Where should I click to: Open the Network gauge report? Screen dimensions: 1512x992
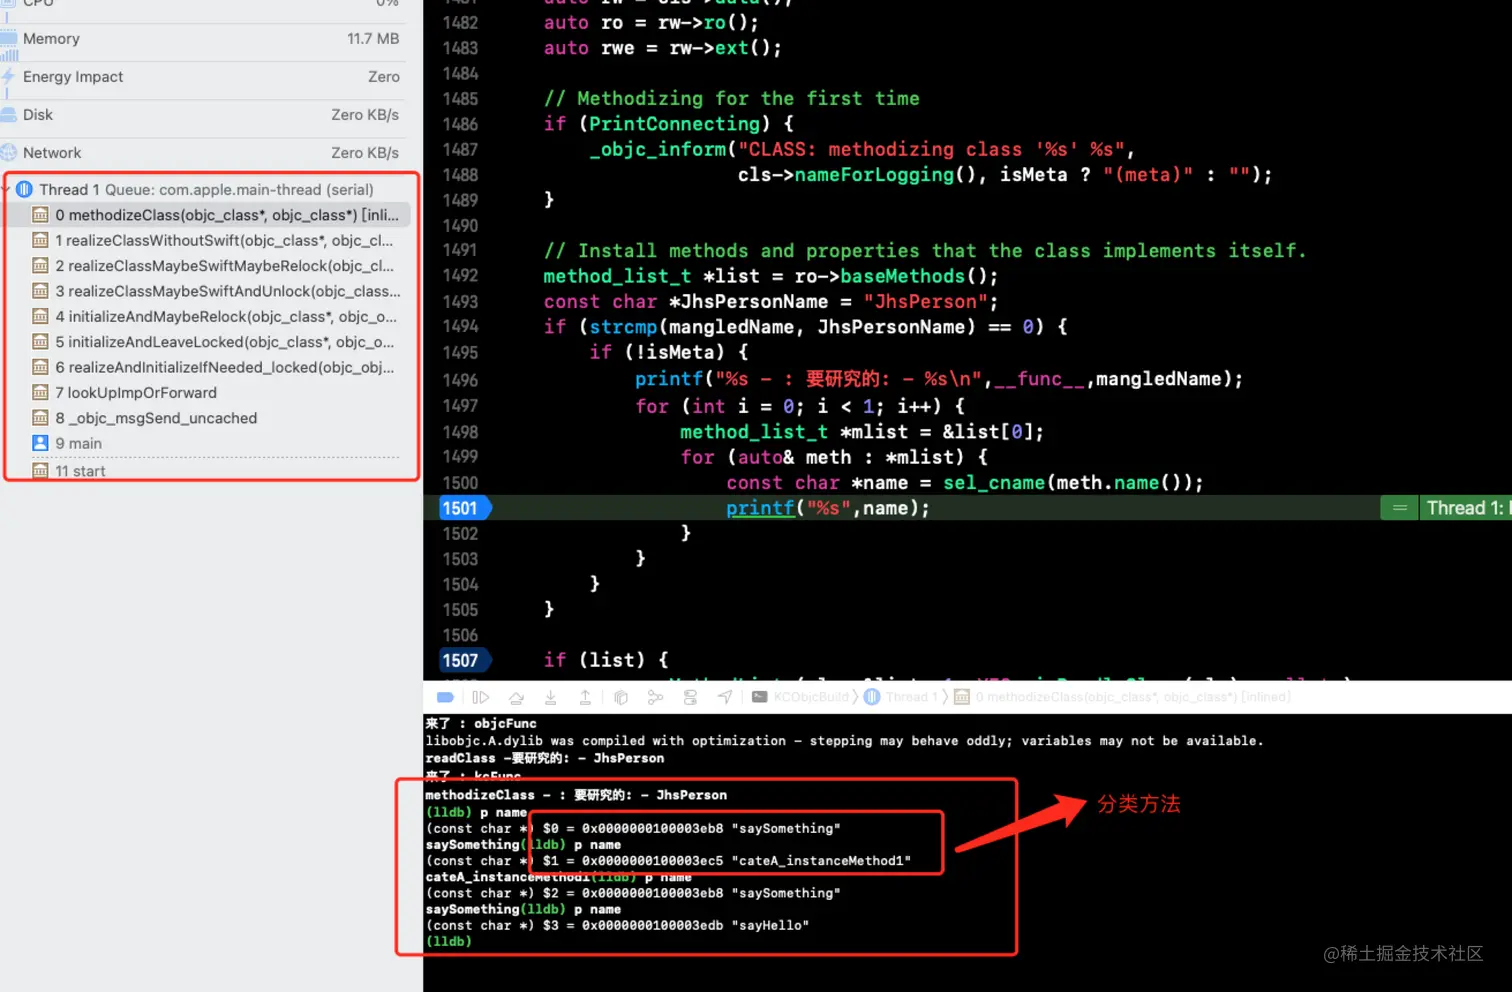(203, 153)
